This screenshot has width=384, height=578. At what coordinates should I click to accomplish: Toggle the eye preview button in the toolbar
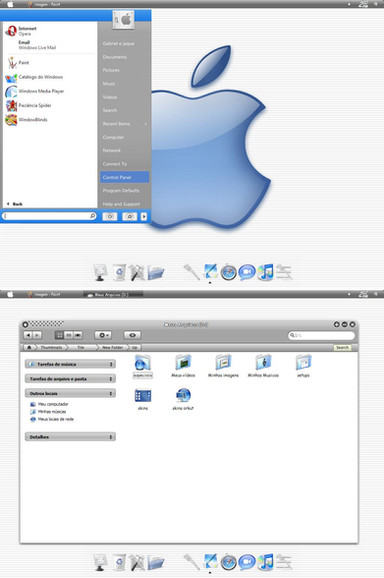pos(132,335)
